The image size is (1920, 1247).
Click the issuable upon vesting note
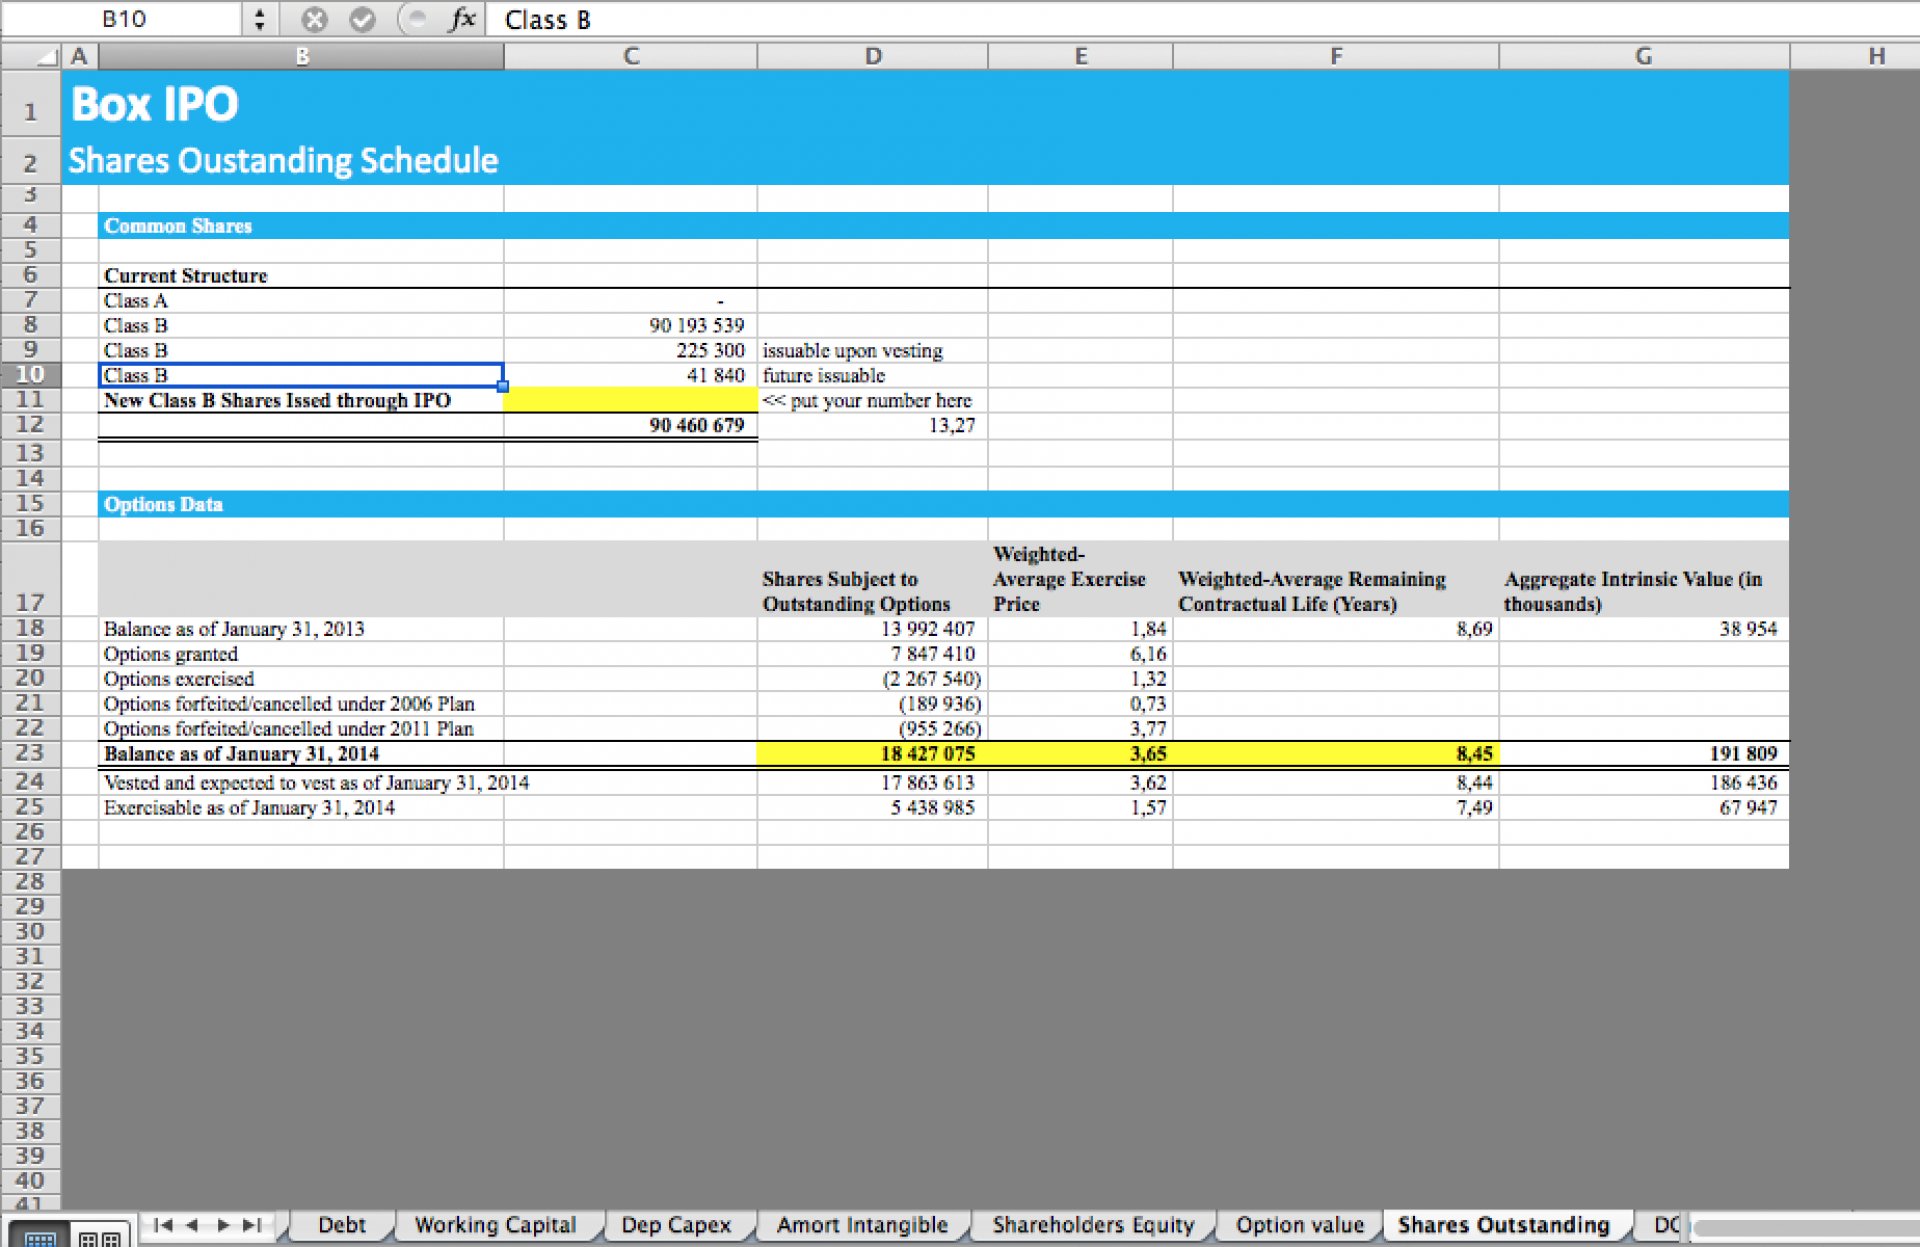(852, 351)
